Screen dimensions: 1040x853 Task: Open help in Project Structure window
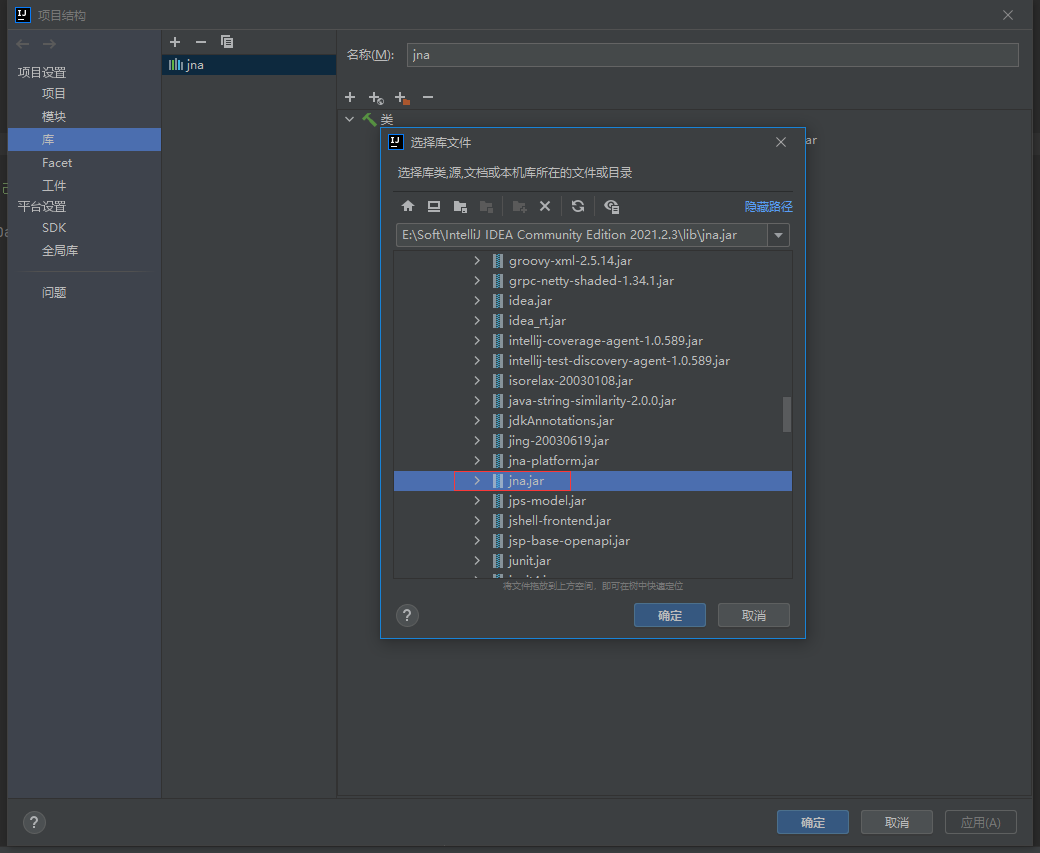point(34,822)
